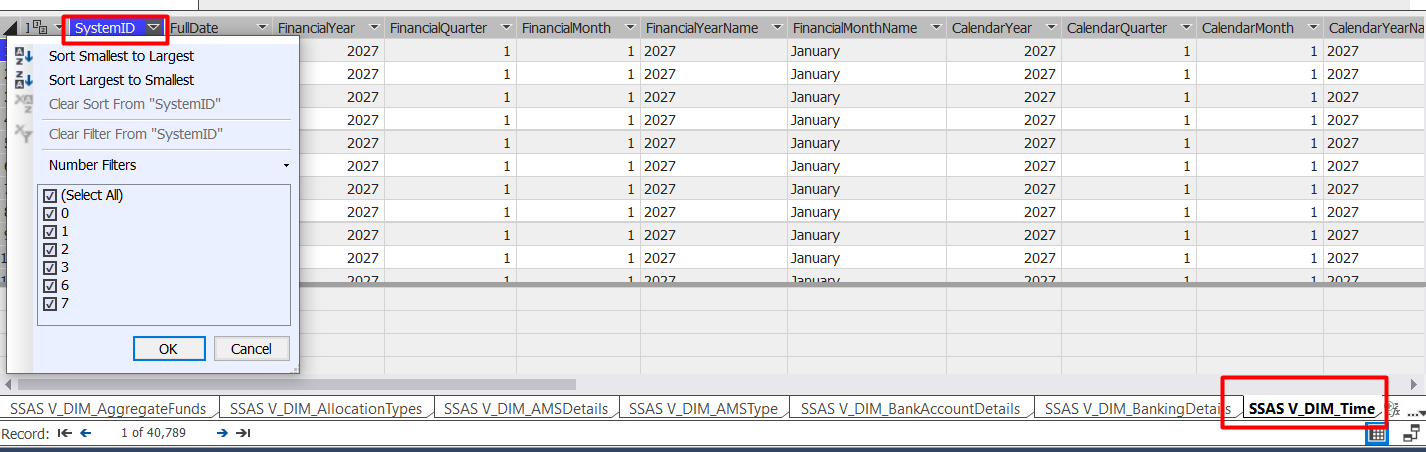Switch to the SSAS V_DIM_BankingDetails tab

coord(1137,408)
